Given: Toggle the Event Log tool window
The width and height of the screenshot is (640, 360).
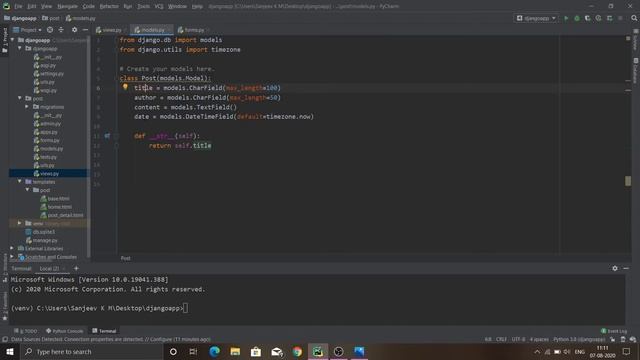Looking at the screenshot, I should click(614, 331).
